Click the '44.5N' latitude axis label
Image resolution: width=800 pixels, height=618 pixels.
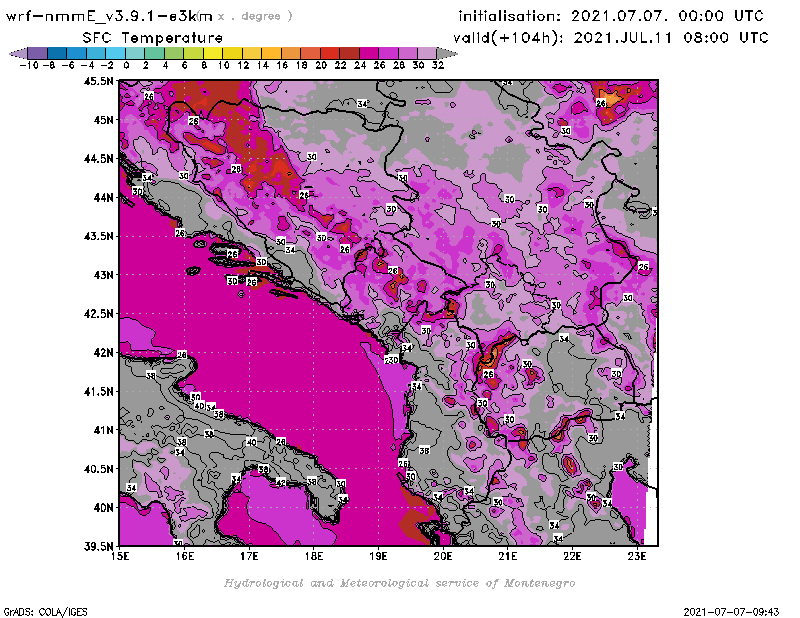pos(98,159)
